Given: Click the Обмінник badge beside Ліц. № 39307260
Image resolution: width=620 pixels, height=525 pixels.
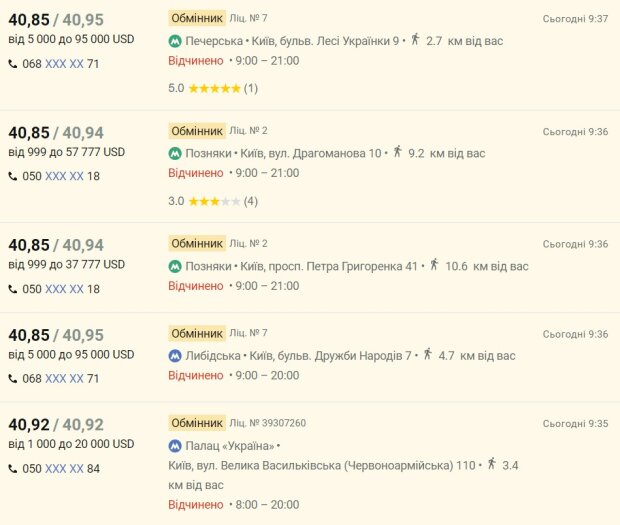Looking at the screenshot, I should tap(196, 423).
